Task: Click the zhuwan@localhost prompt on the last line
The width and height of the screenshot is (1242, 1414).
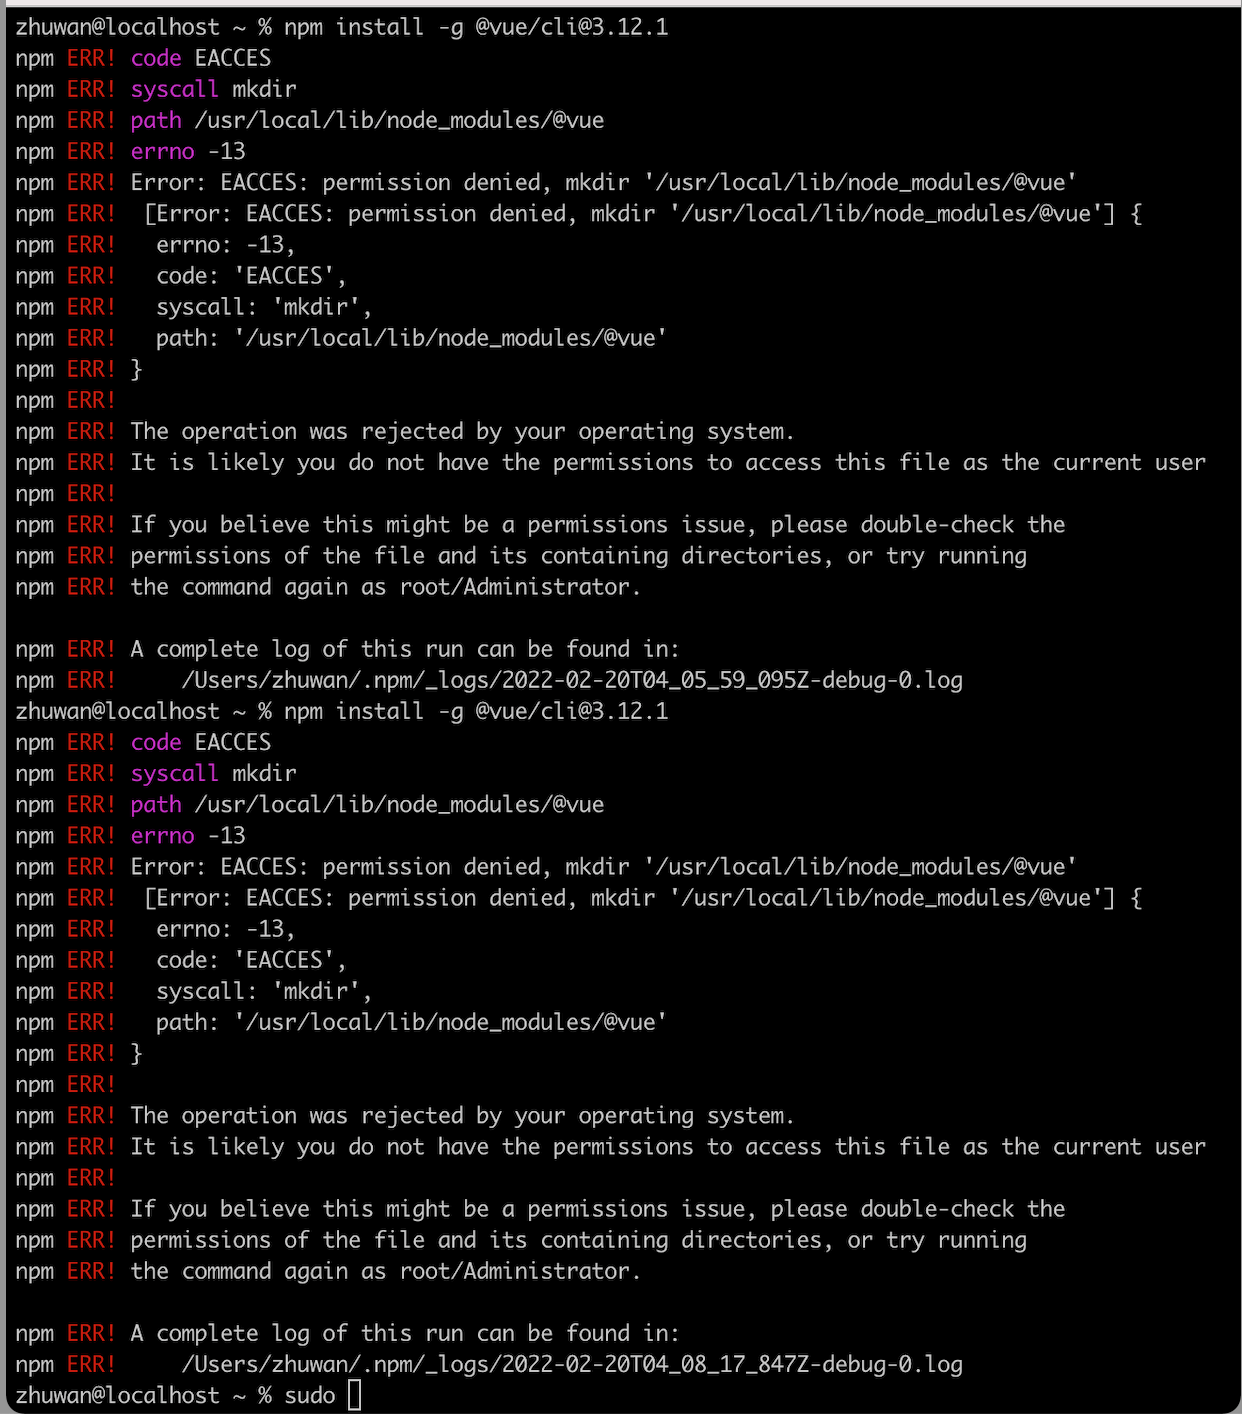Action: 117,1395
